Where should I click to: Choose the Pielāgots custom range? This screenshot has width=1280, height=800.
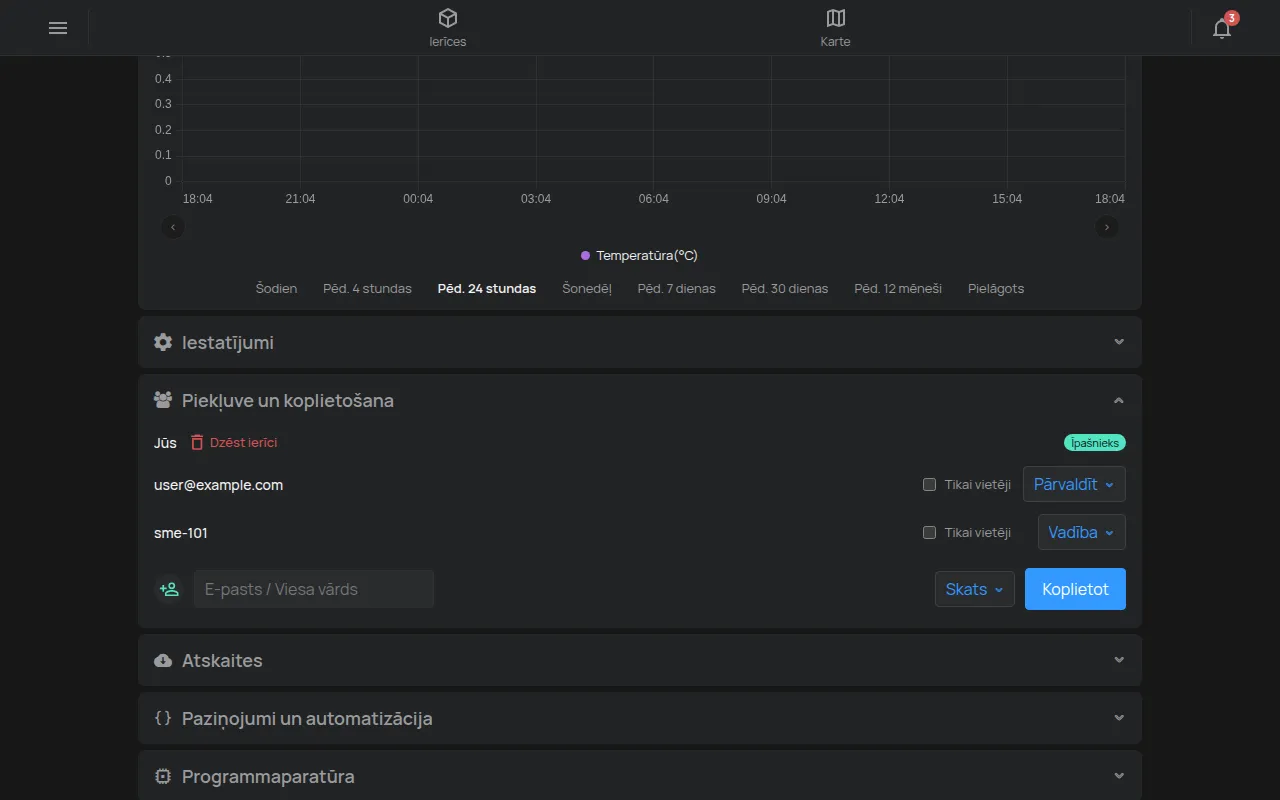tap(996, 289)
